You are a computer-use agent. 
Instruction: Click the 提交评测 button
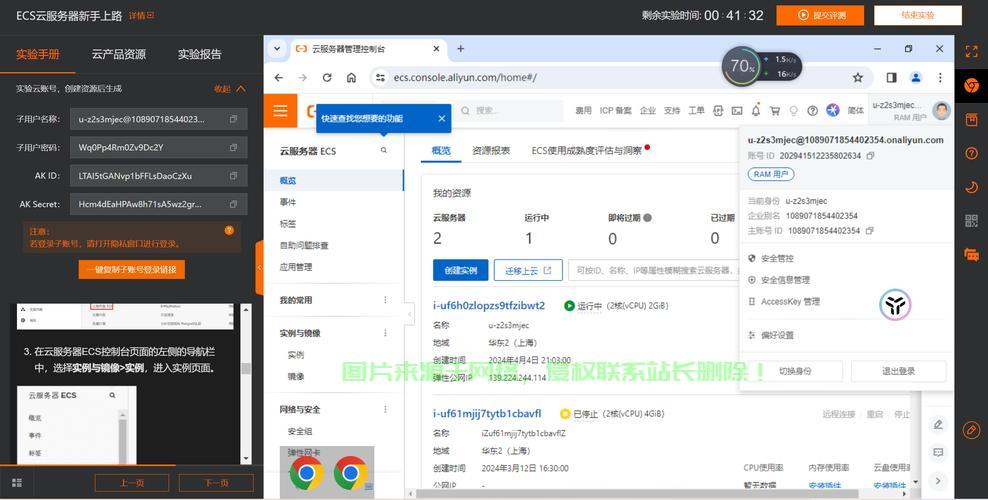[820, 15]
